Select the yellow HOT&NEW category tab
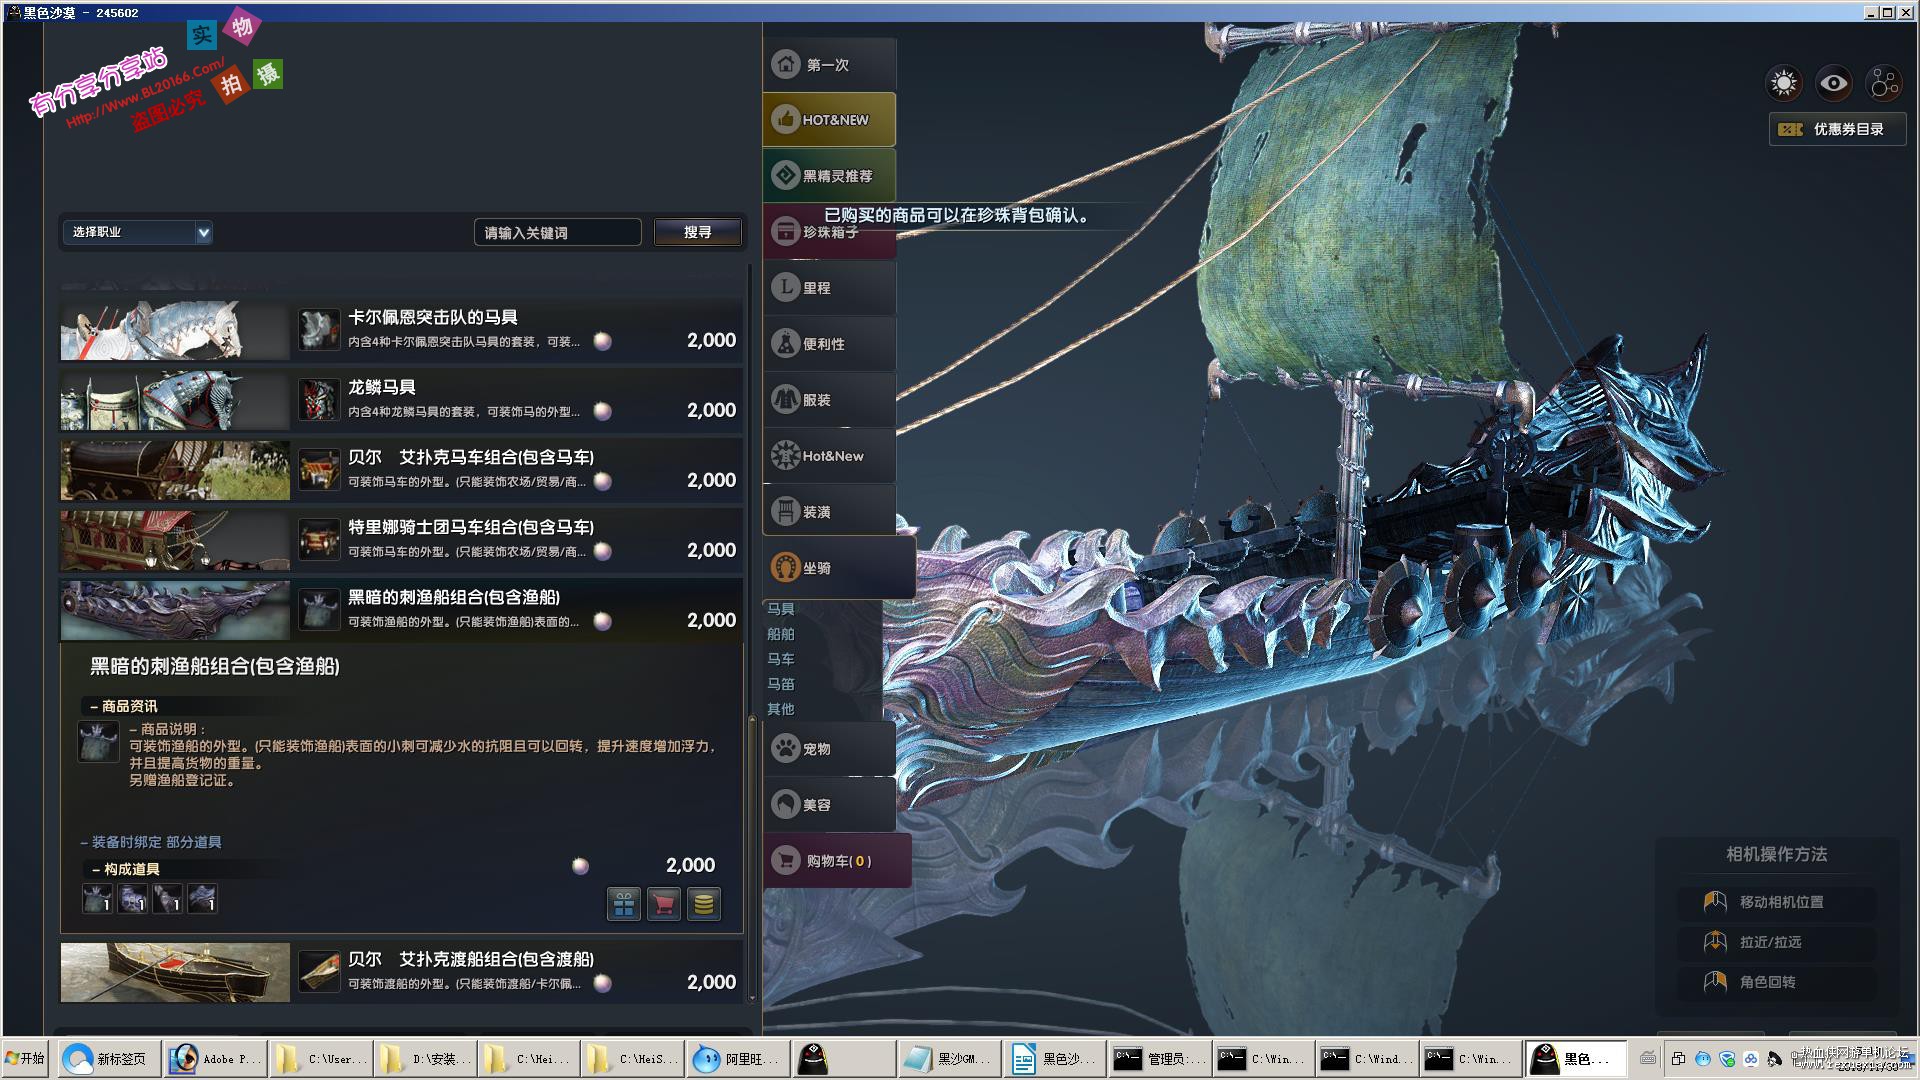This screenshot has height=1080, width=1920. 829,120
